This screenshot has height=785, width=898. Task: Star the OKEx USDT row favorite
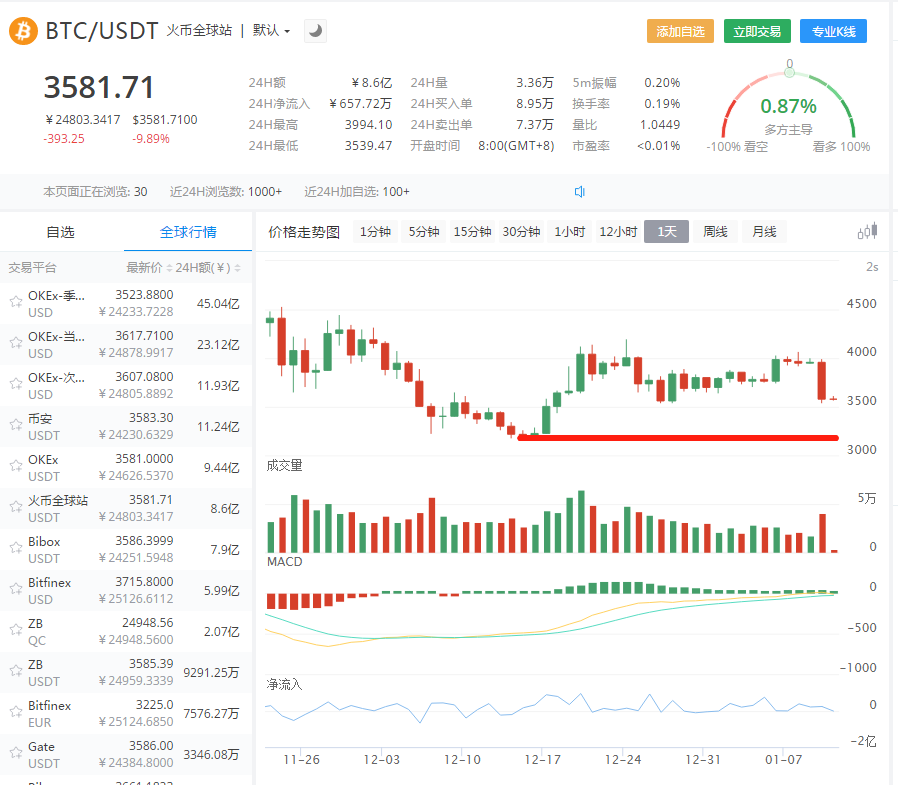coord(15,466)
